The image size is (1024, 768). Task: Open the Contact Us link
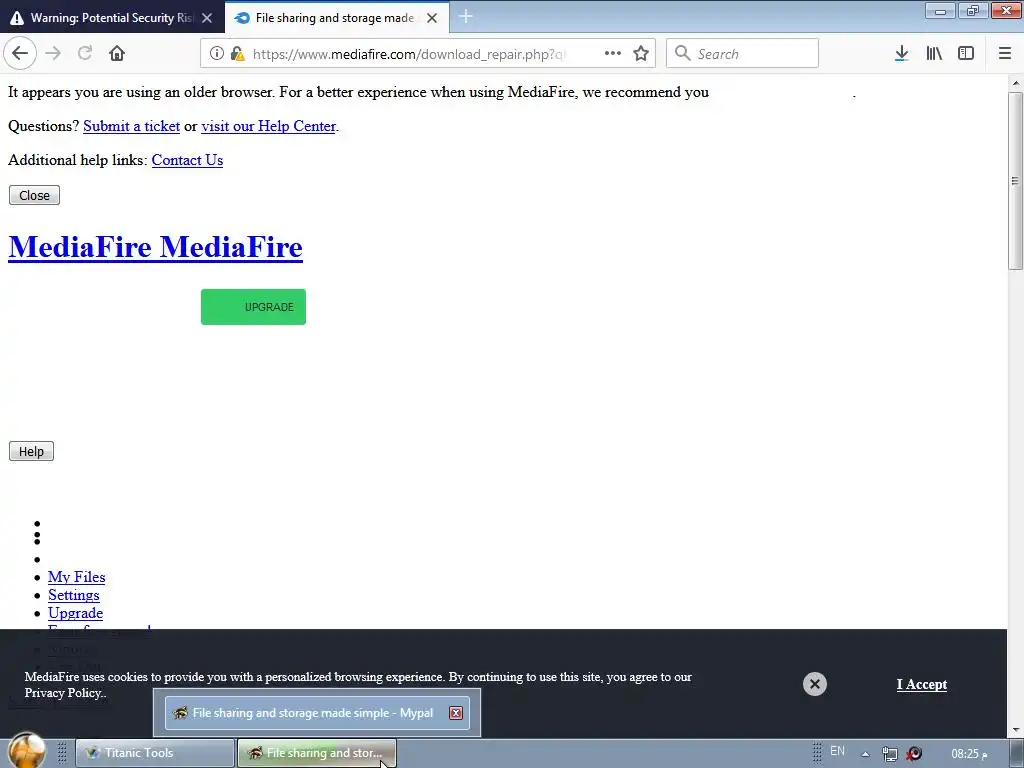click(x=187, y=160)
